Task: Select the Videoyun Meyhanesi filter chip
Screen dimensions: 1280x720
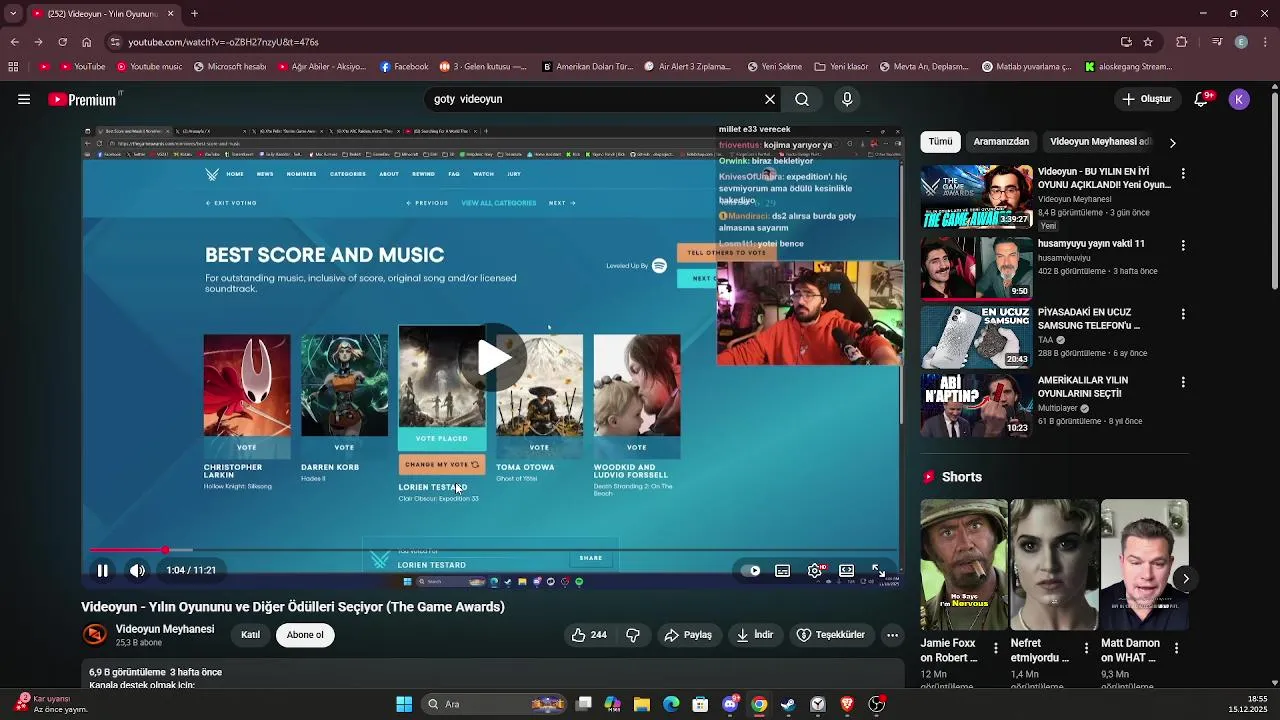Action: [1100, 142]
